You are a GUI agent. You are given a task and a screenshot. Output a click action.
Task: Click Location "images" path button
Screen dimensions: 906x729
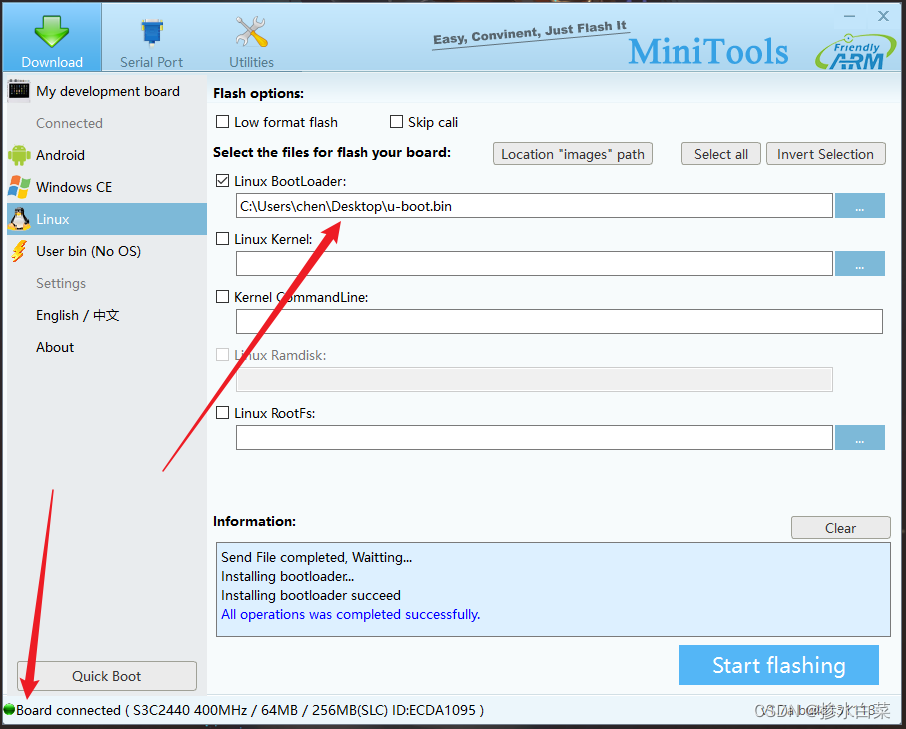coord(573,154)
